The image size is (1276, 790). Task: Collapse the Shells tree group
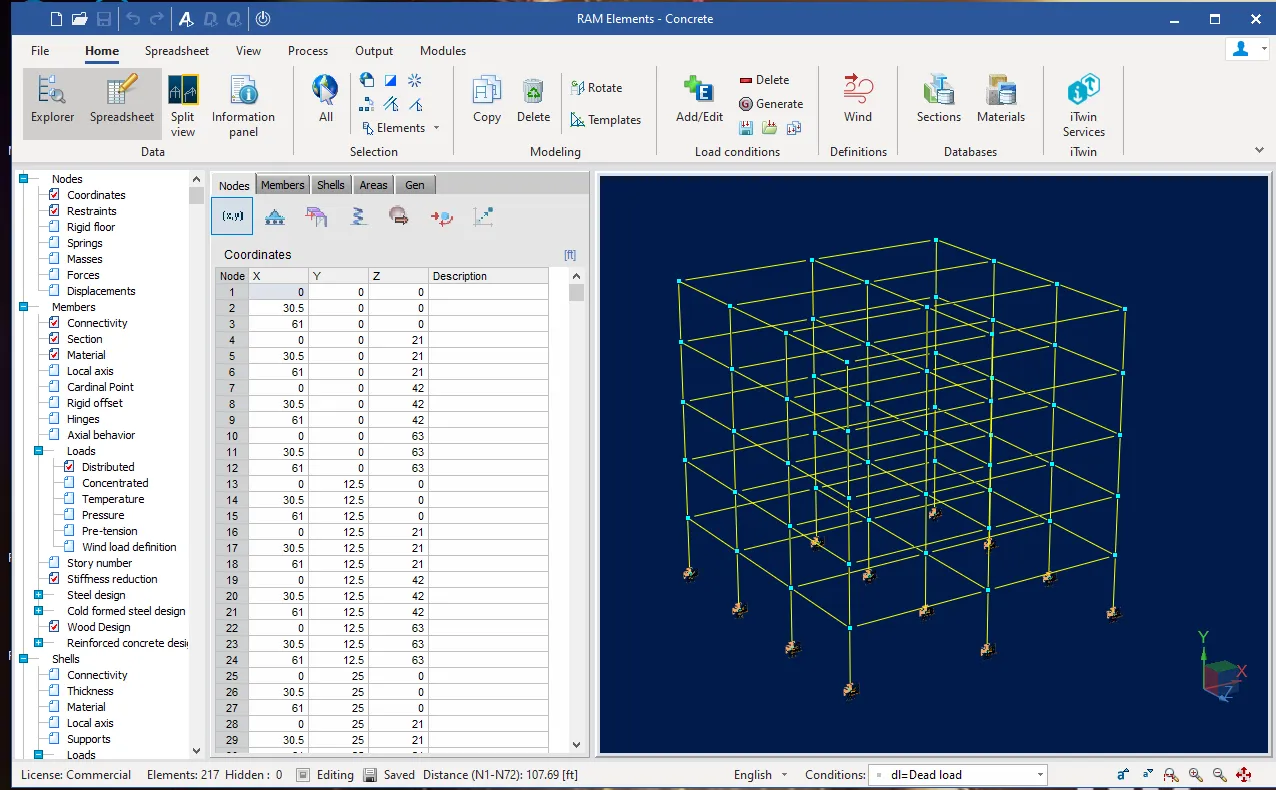click(24, 659)
